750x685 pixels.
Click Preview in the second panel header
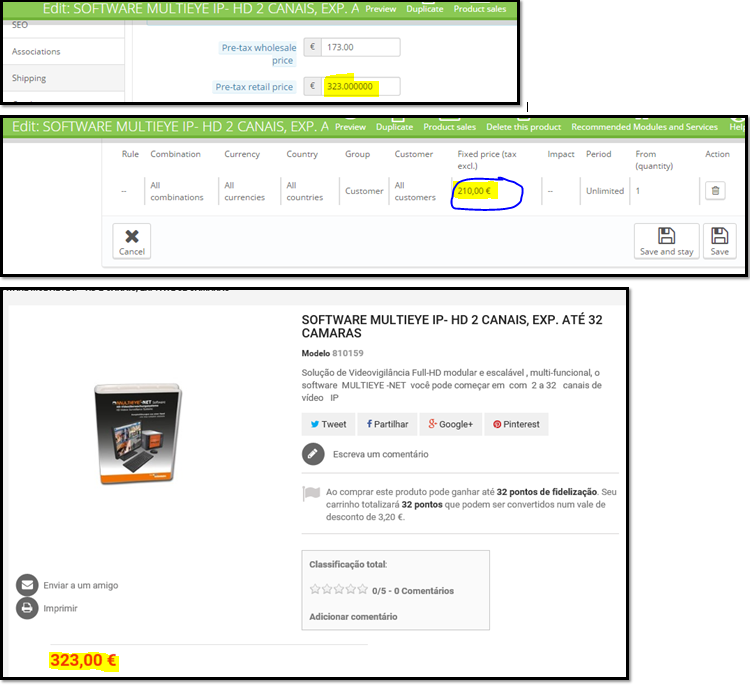[x=350, y=127]
